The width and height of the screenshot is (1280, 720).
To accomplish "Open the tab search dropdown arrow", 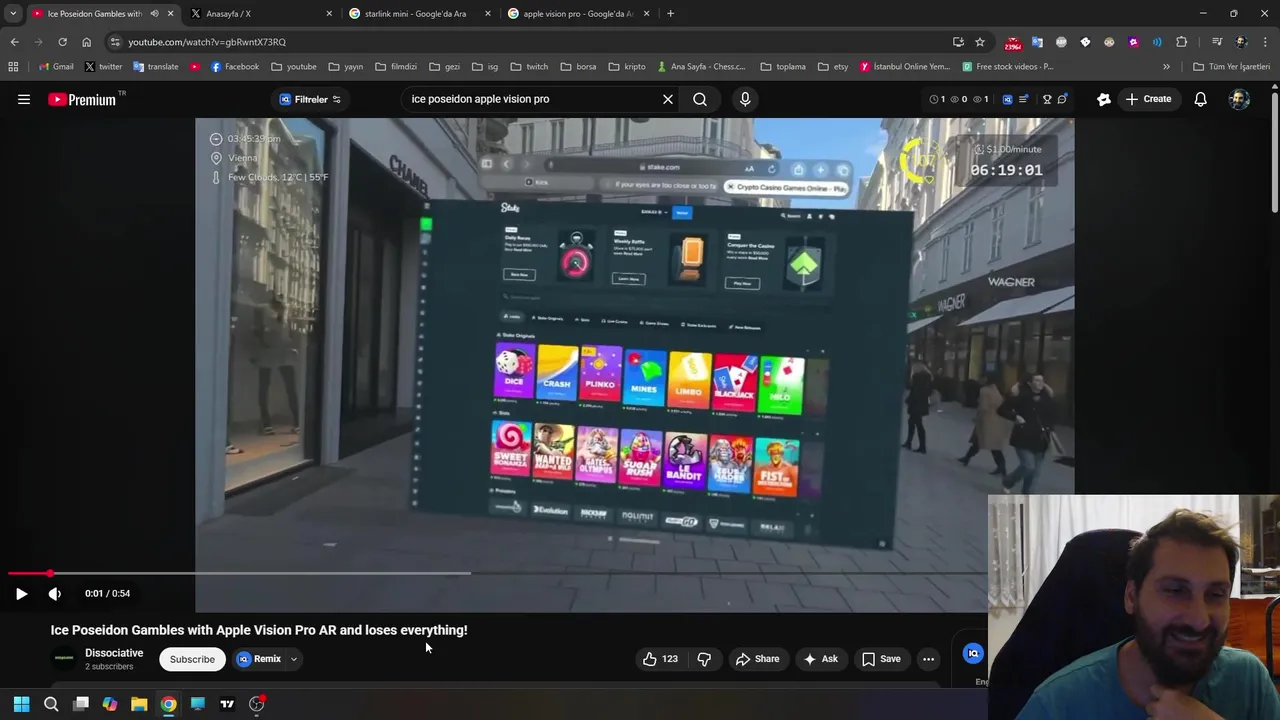I will point(12,14).
